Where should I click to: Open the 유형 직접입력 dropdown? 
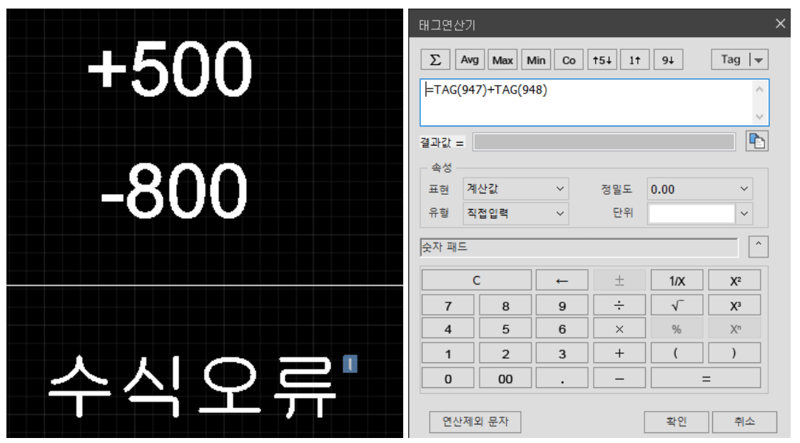point(516,213)
